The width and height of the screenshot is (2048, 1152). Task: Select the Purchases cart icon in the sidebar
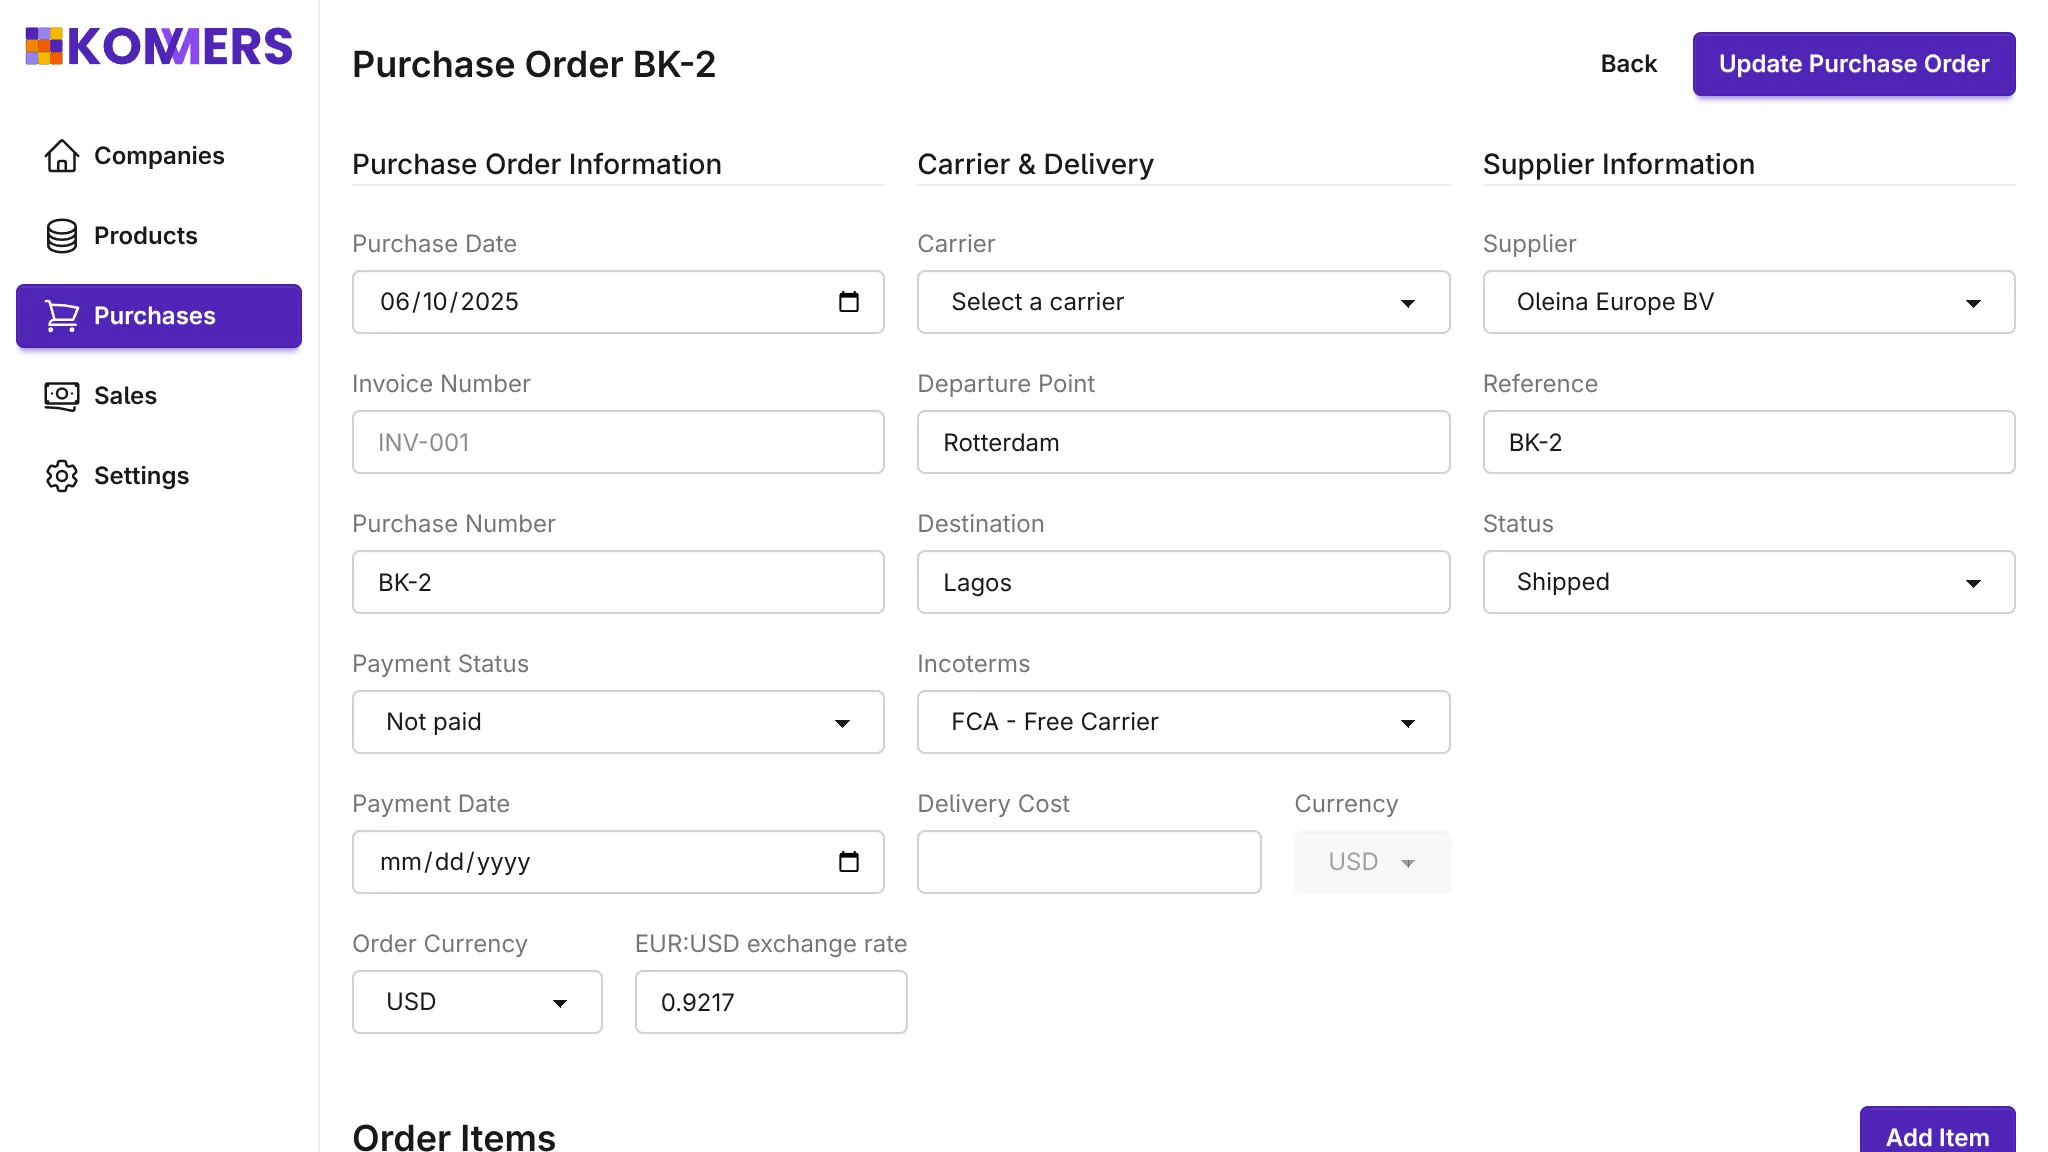(61, 316)
